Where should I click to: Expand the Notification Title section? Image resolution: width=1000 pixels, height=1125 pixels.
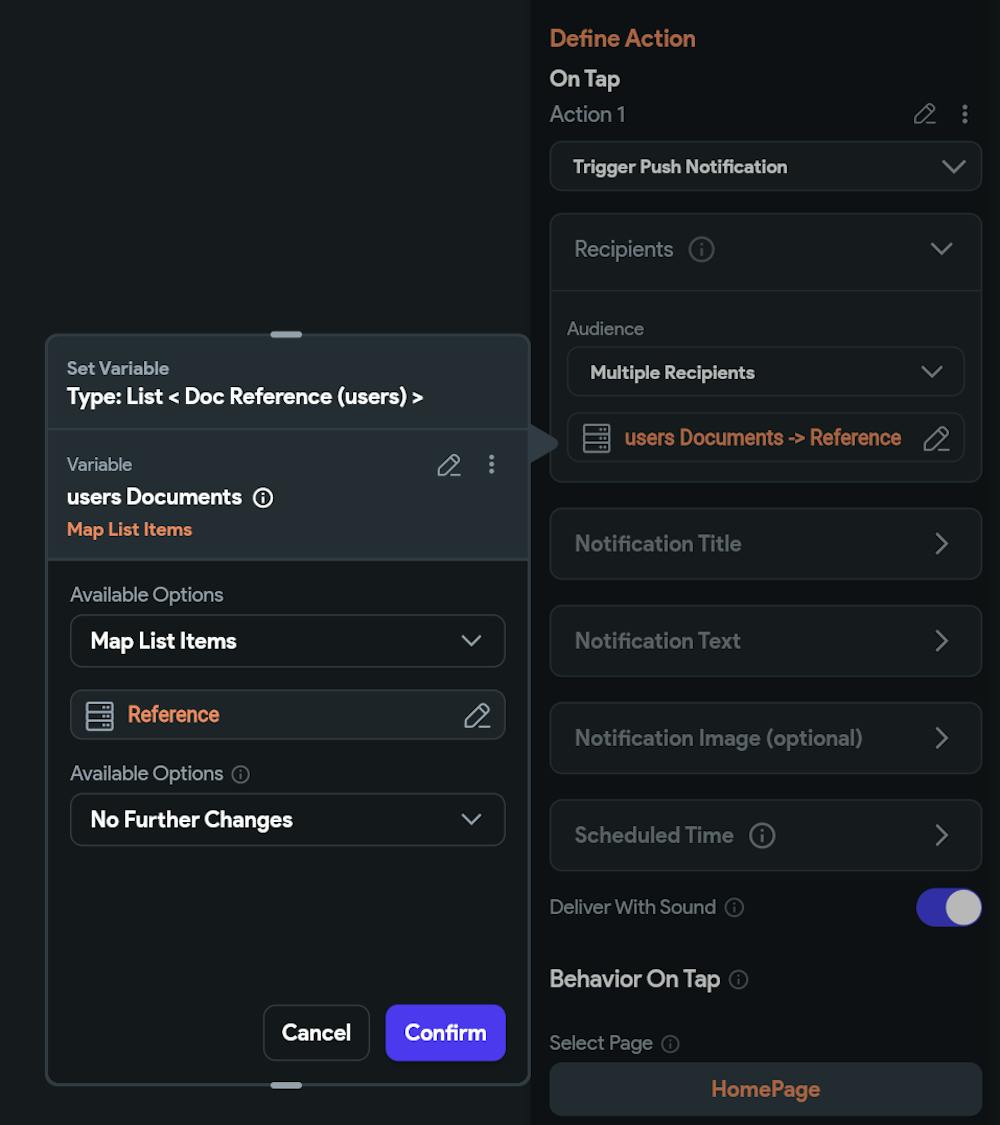[x=766, y=544]
